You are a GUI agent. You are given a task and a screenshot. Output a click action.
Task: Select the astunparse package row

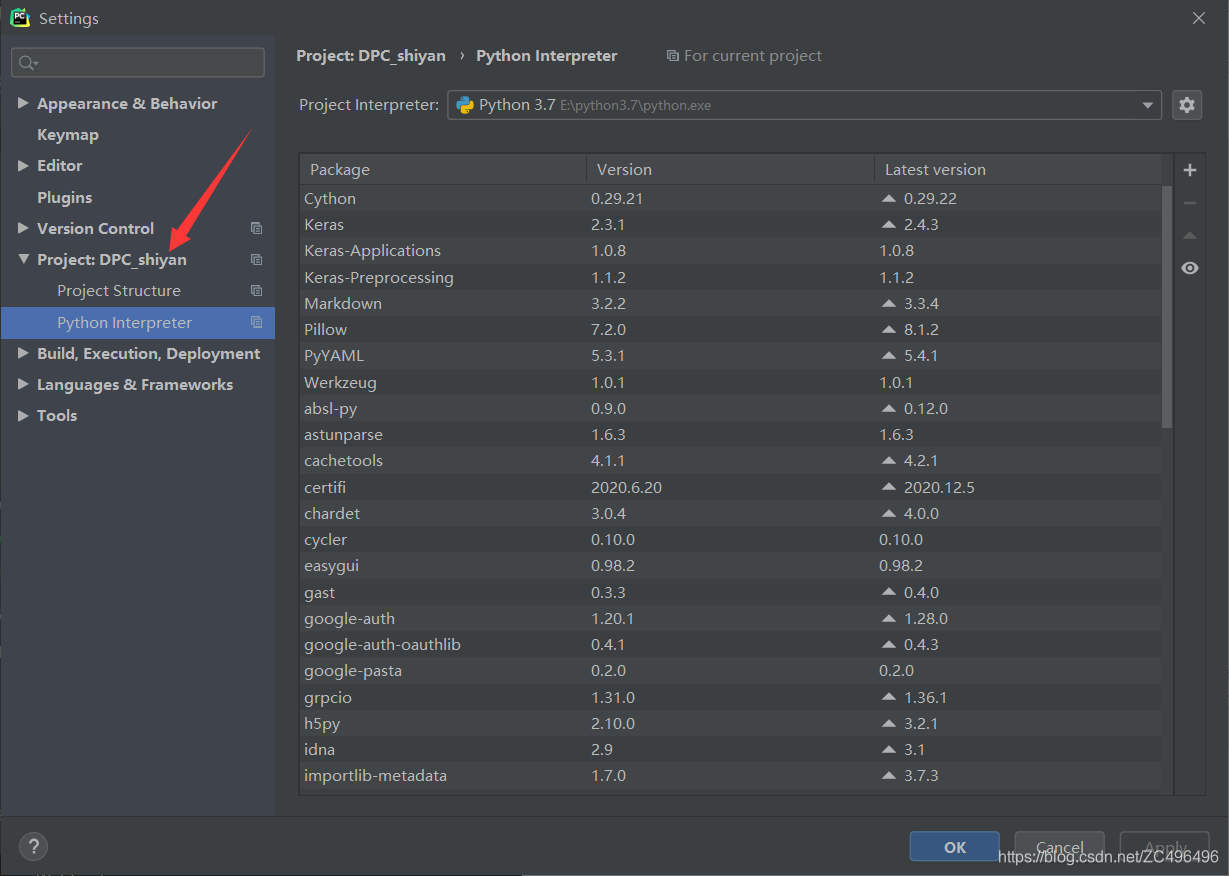(731, 434)
